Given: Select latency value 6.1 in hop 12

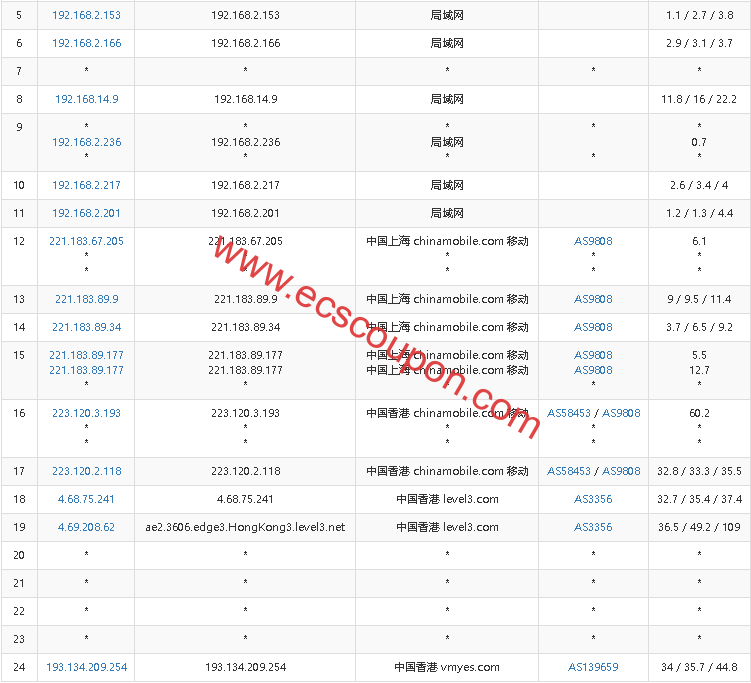Looking at the screenshot, I should point(699,241).
